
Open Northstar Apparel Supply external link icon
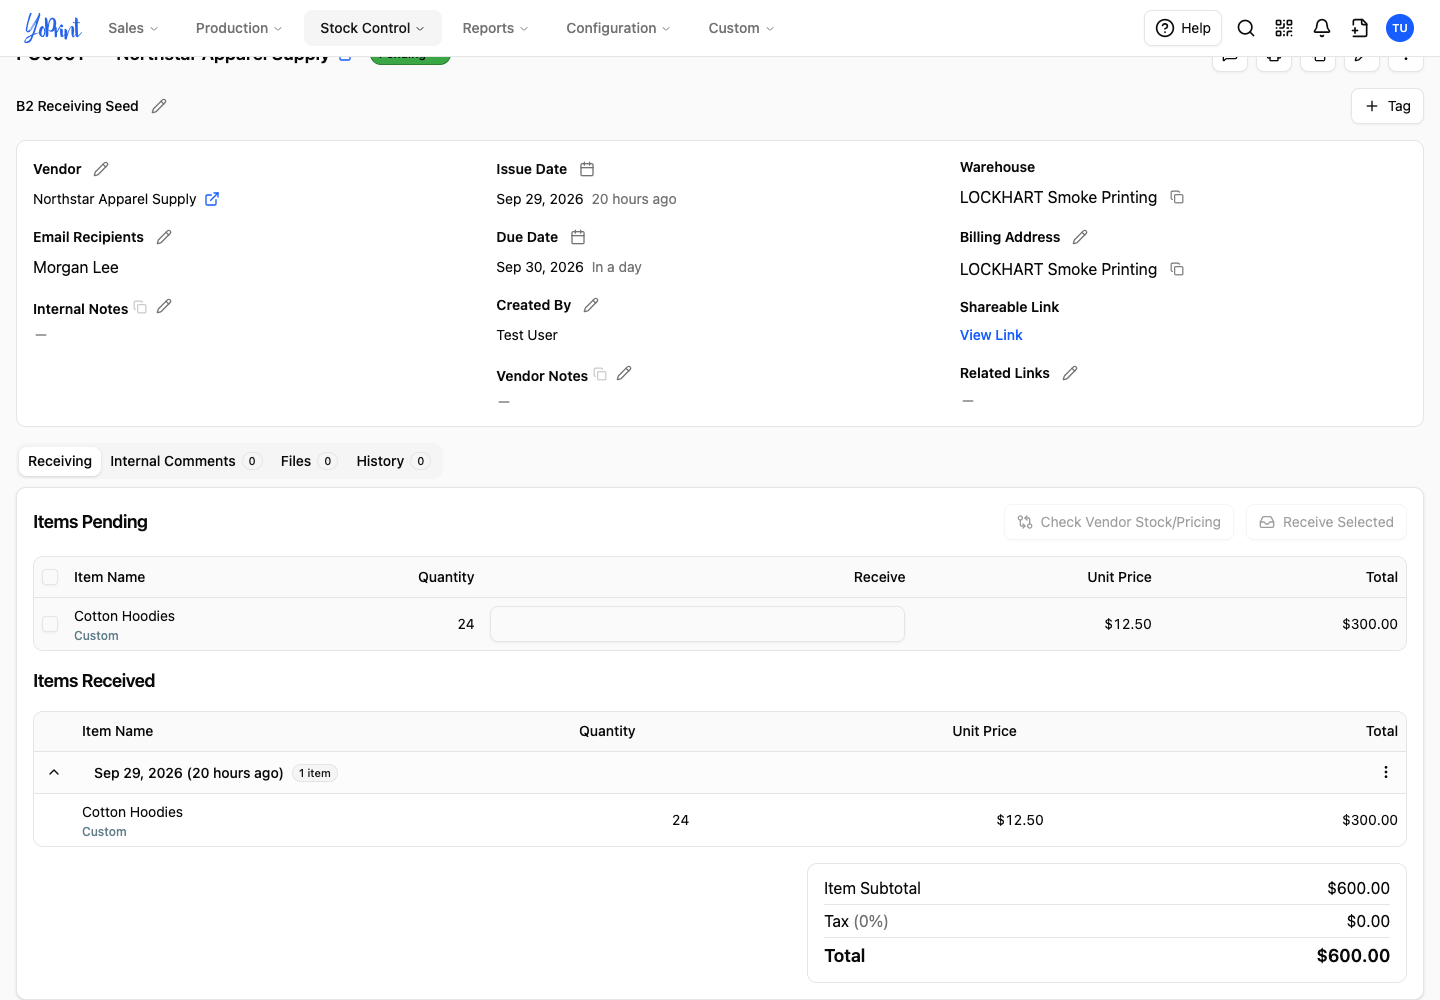click(212, 199)
